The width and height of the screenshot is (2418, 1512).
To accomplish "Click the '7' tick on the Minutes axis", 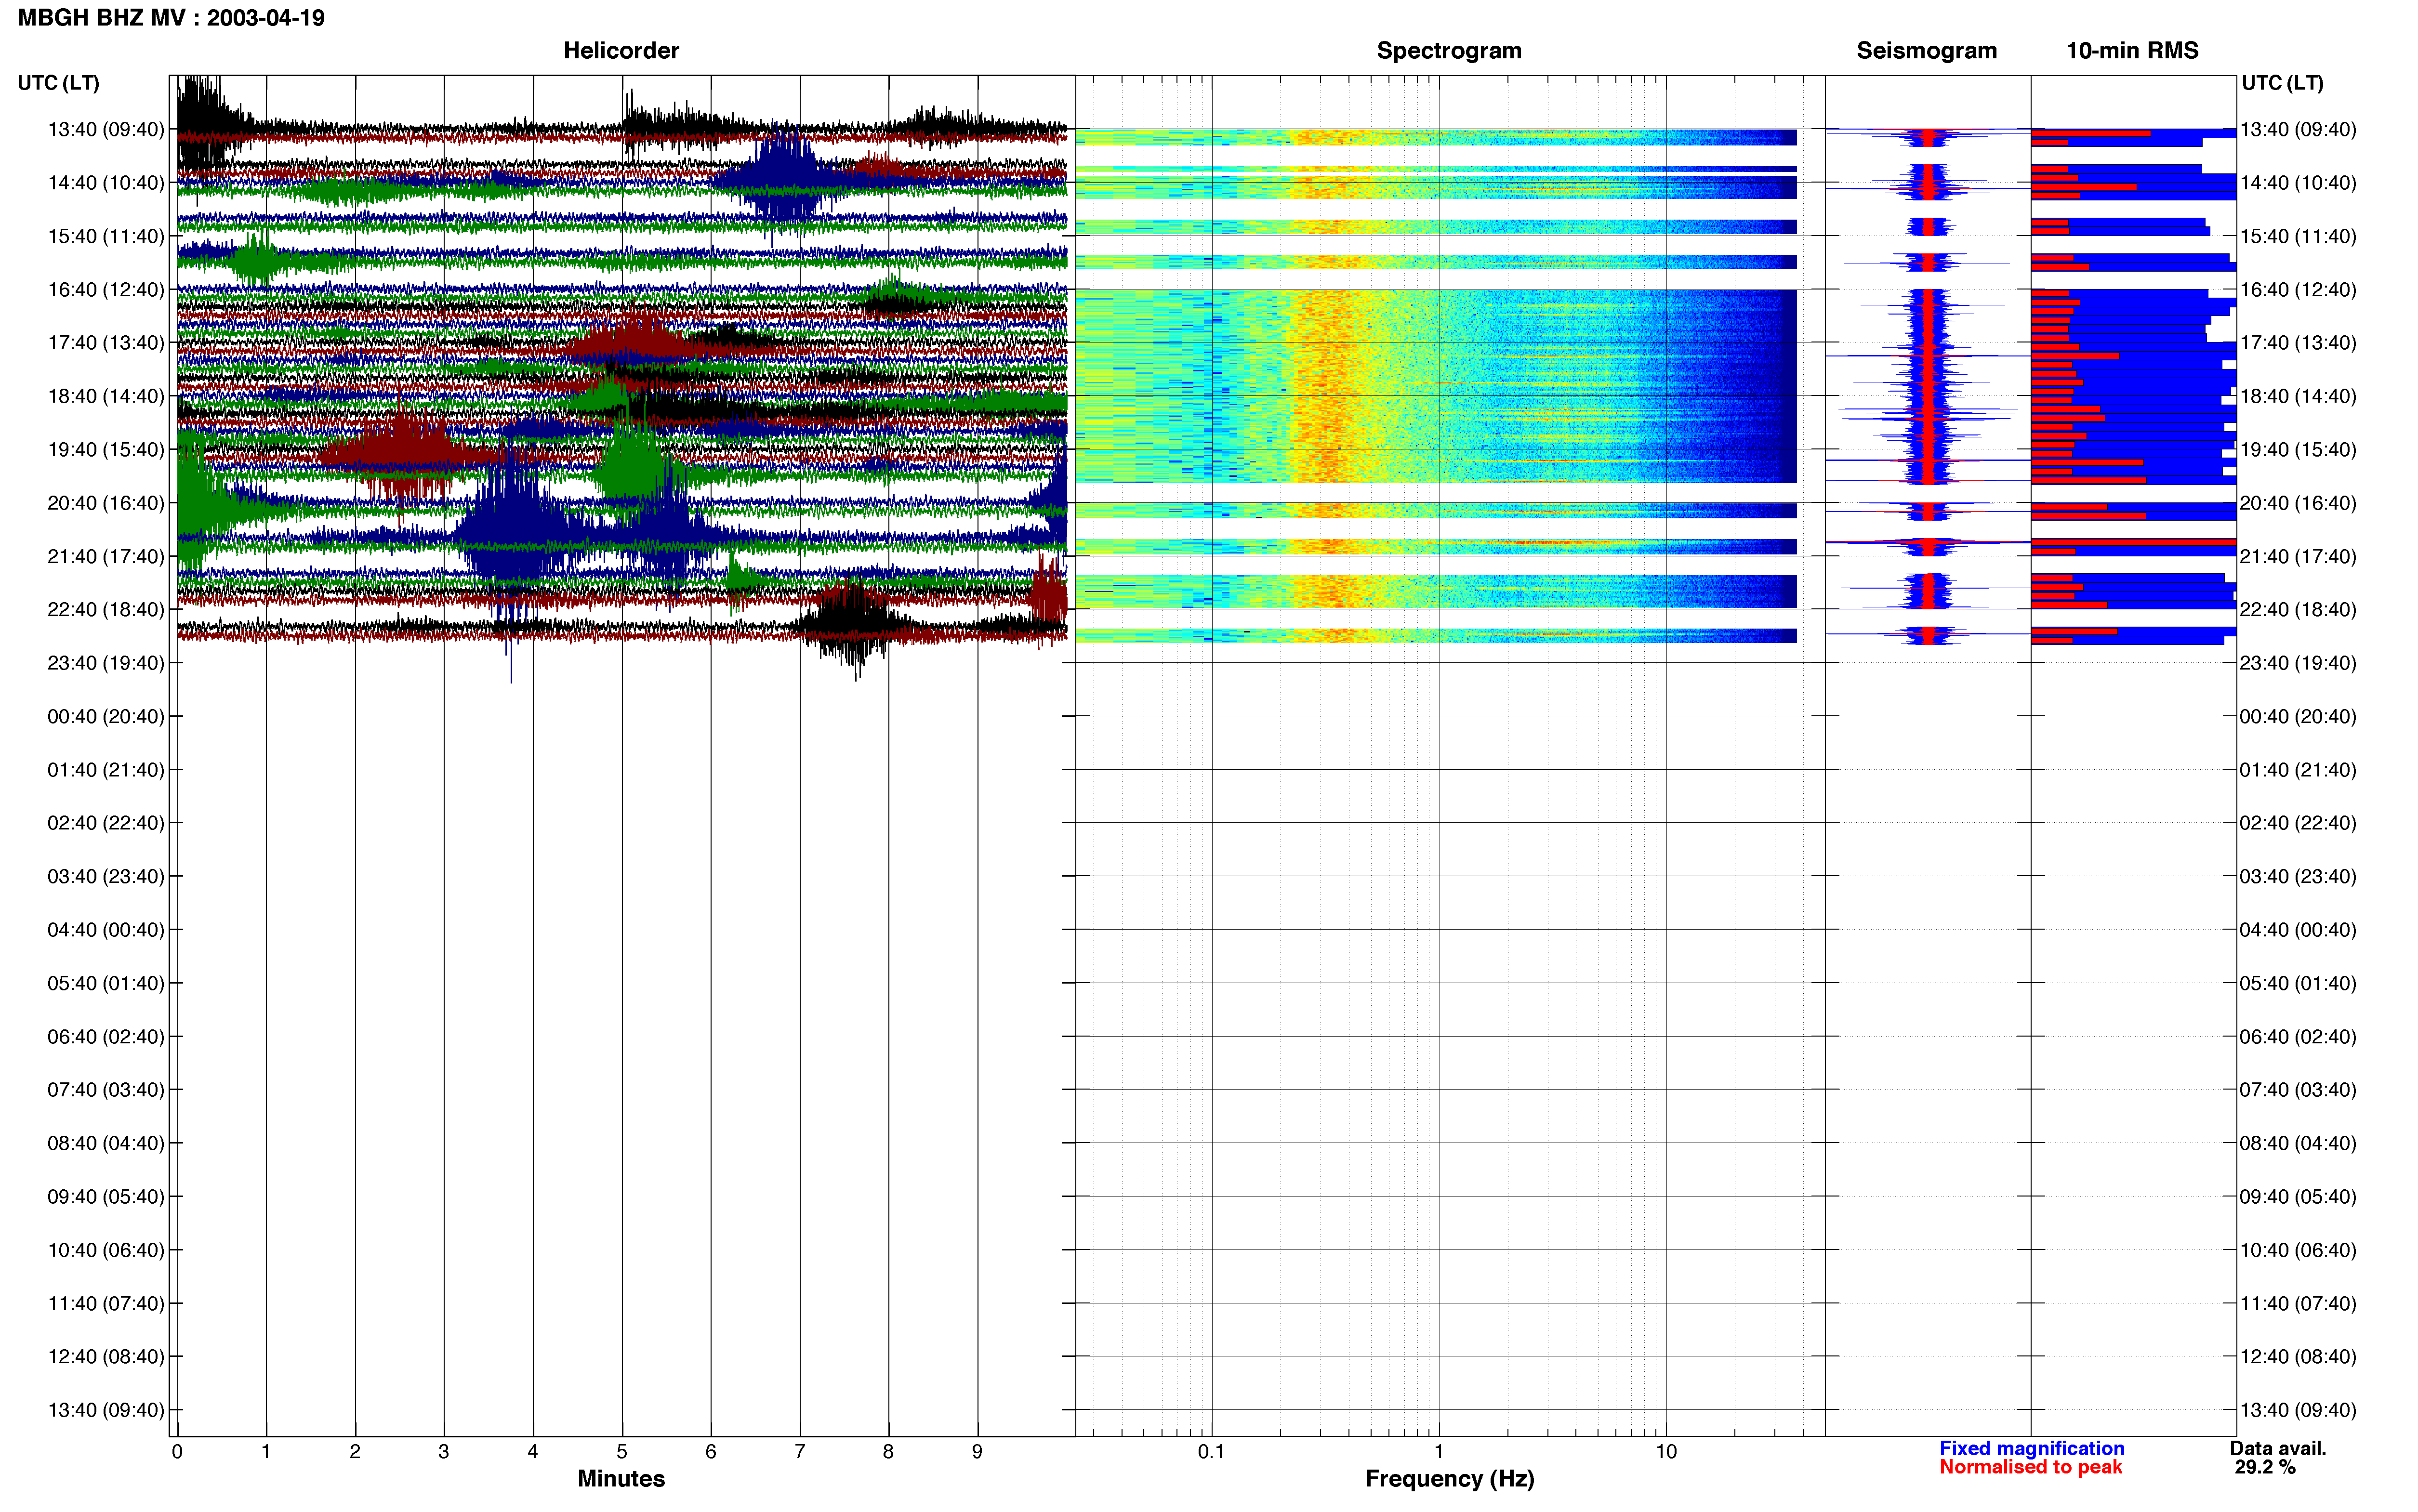I will point(800,1451).
